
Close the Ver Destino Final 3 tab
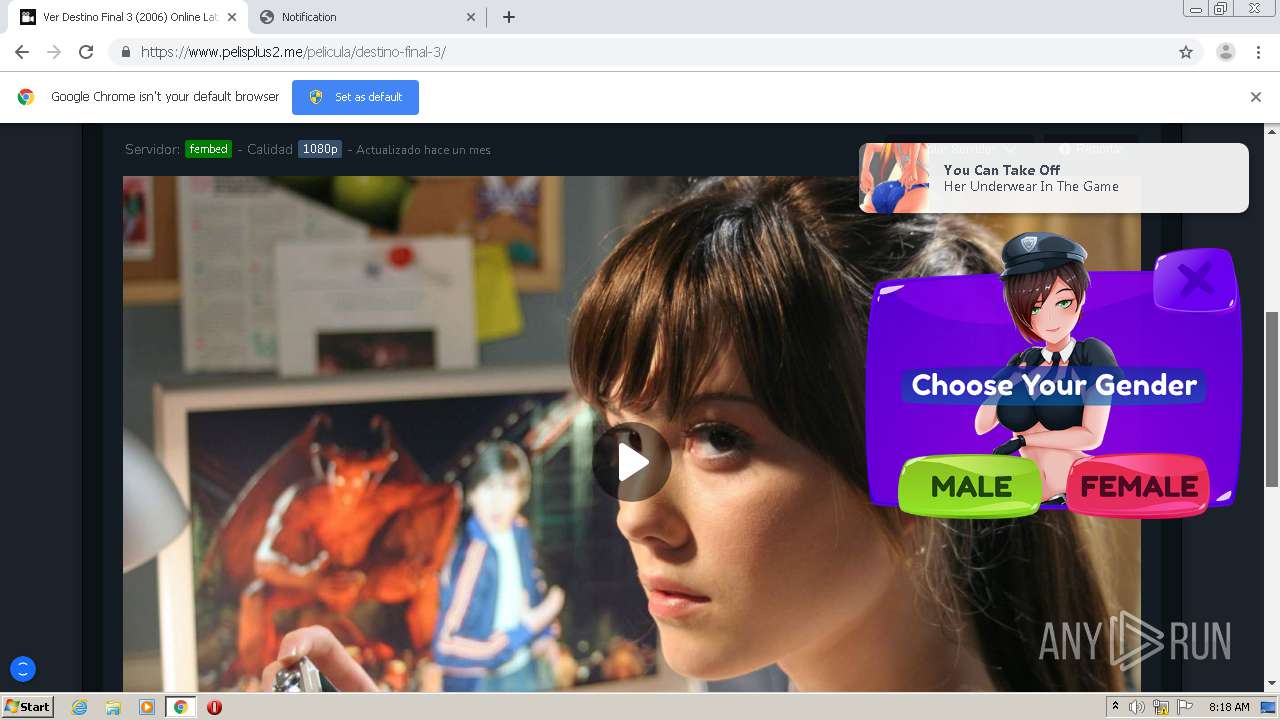pos(233,17)
